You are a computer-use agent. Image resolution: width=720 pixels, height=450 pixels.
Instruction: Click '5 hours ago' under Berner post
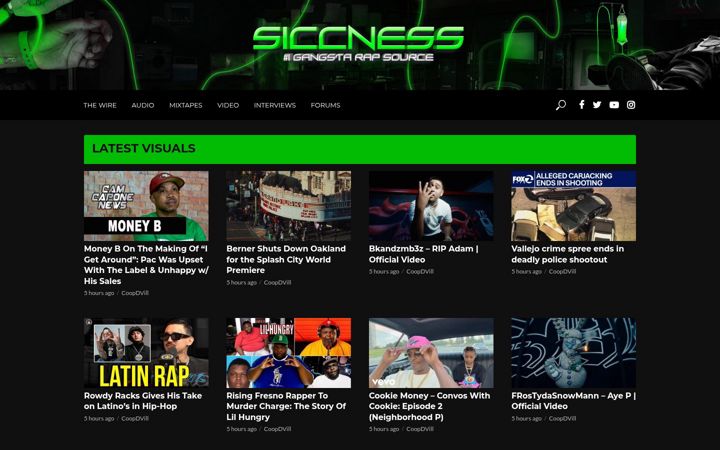[242, 282]
